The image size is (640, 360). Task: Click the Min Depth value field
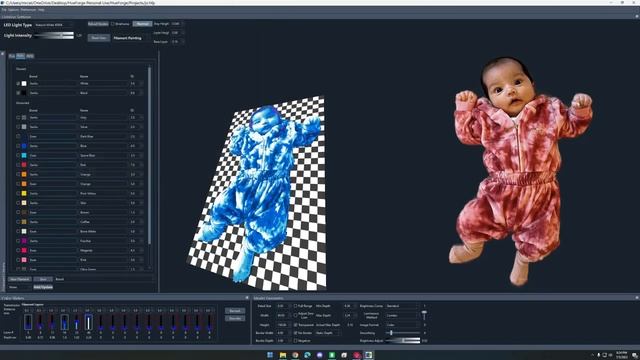(x=350, y=306)
